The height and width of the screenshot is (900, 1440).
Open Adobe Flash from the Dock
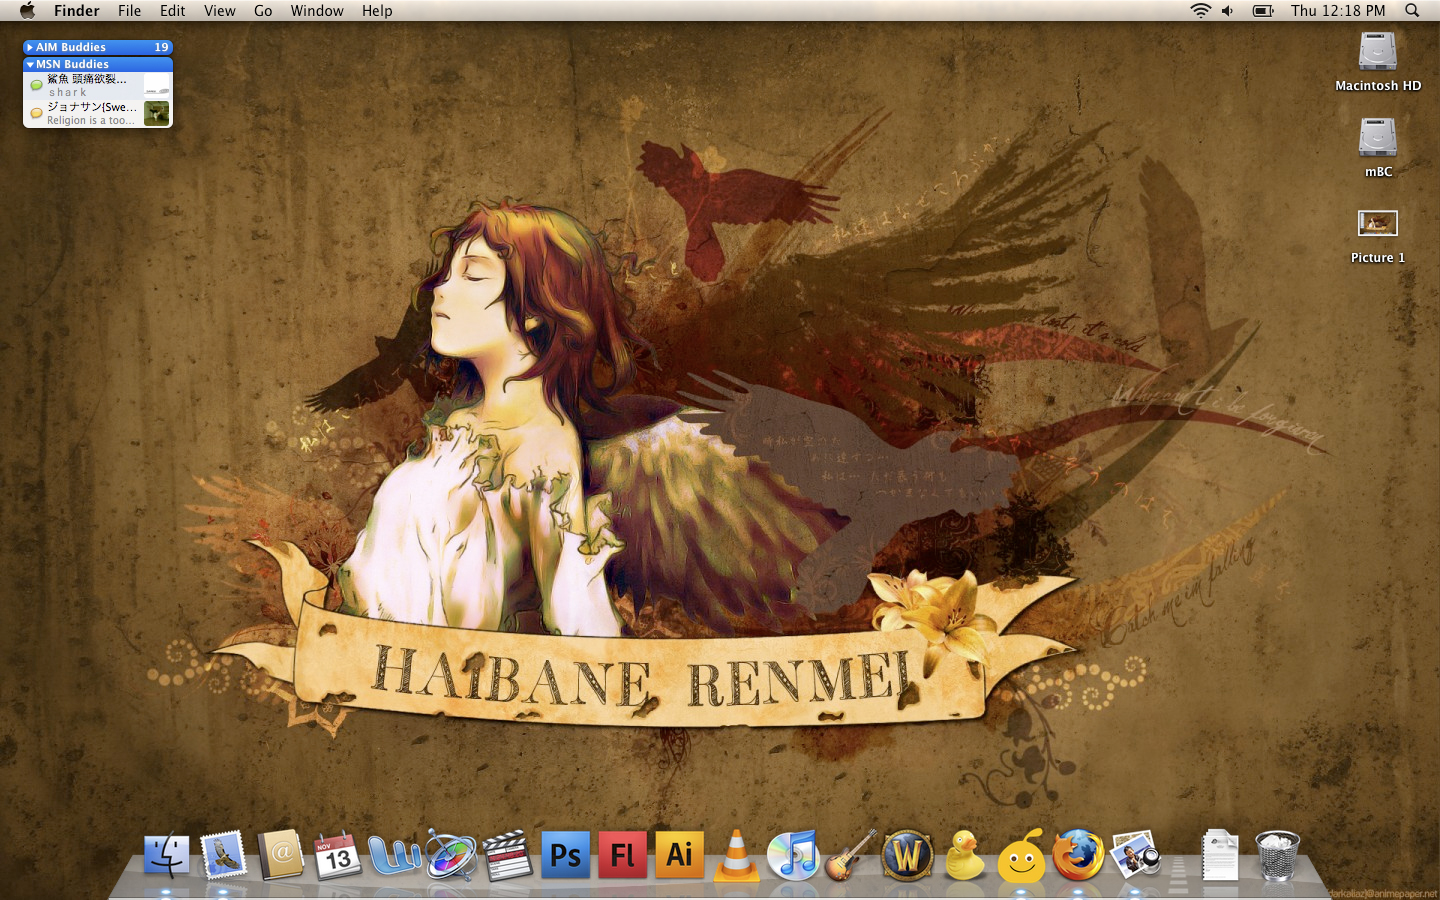(x=622, y=856)
